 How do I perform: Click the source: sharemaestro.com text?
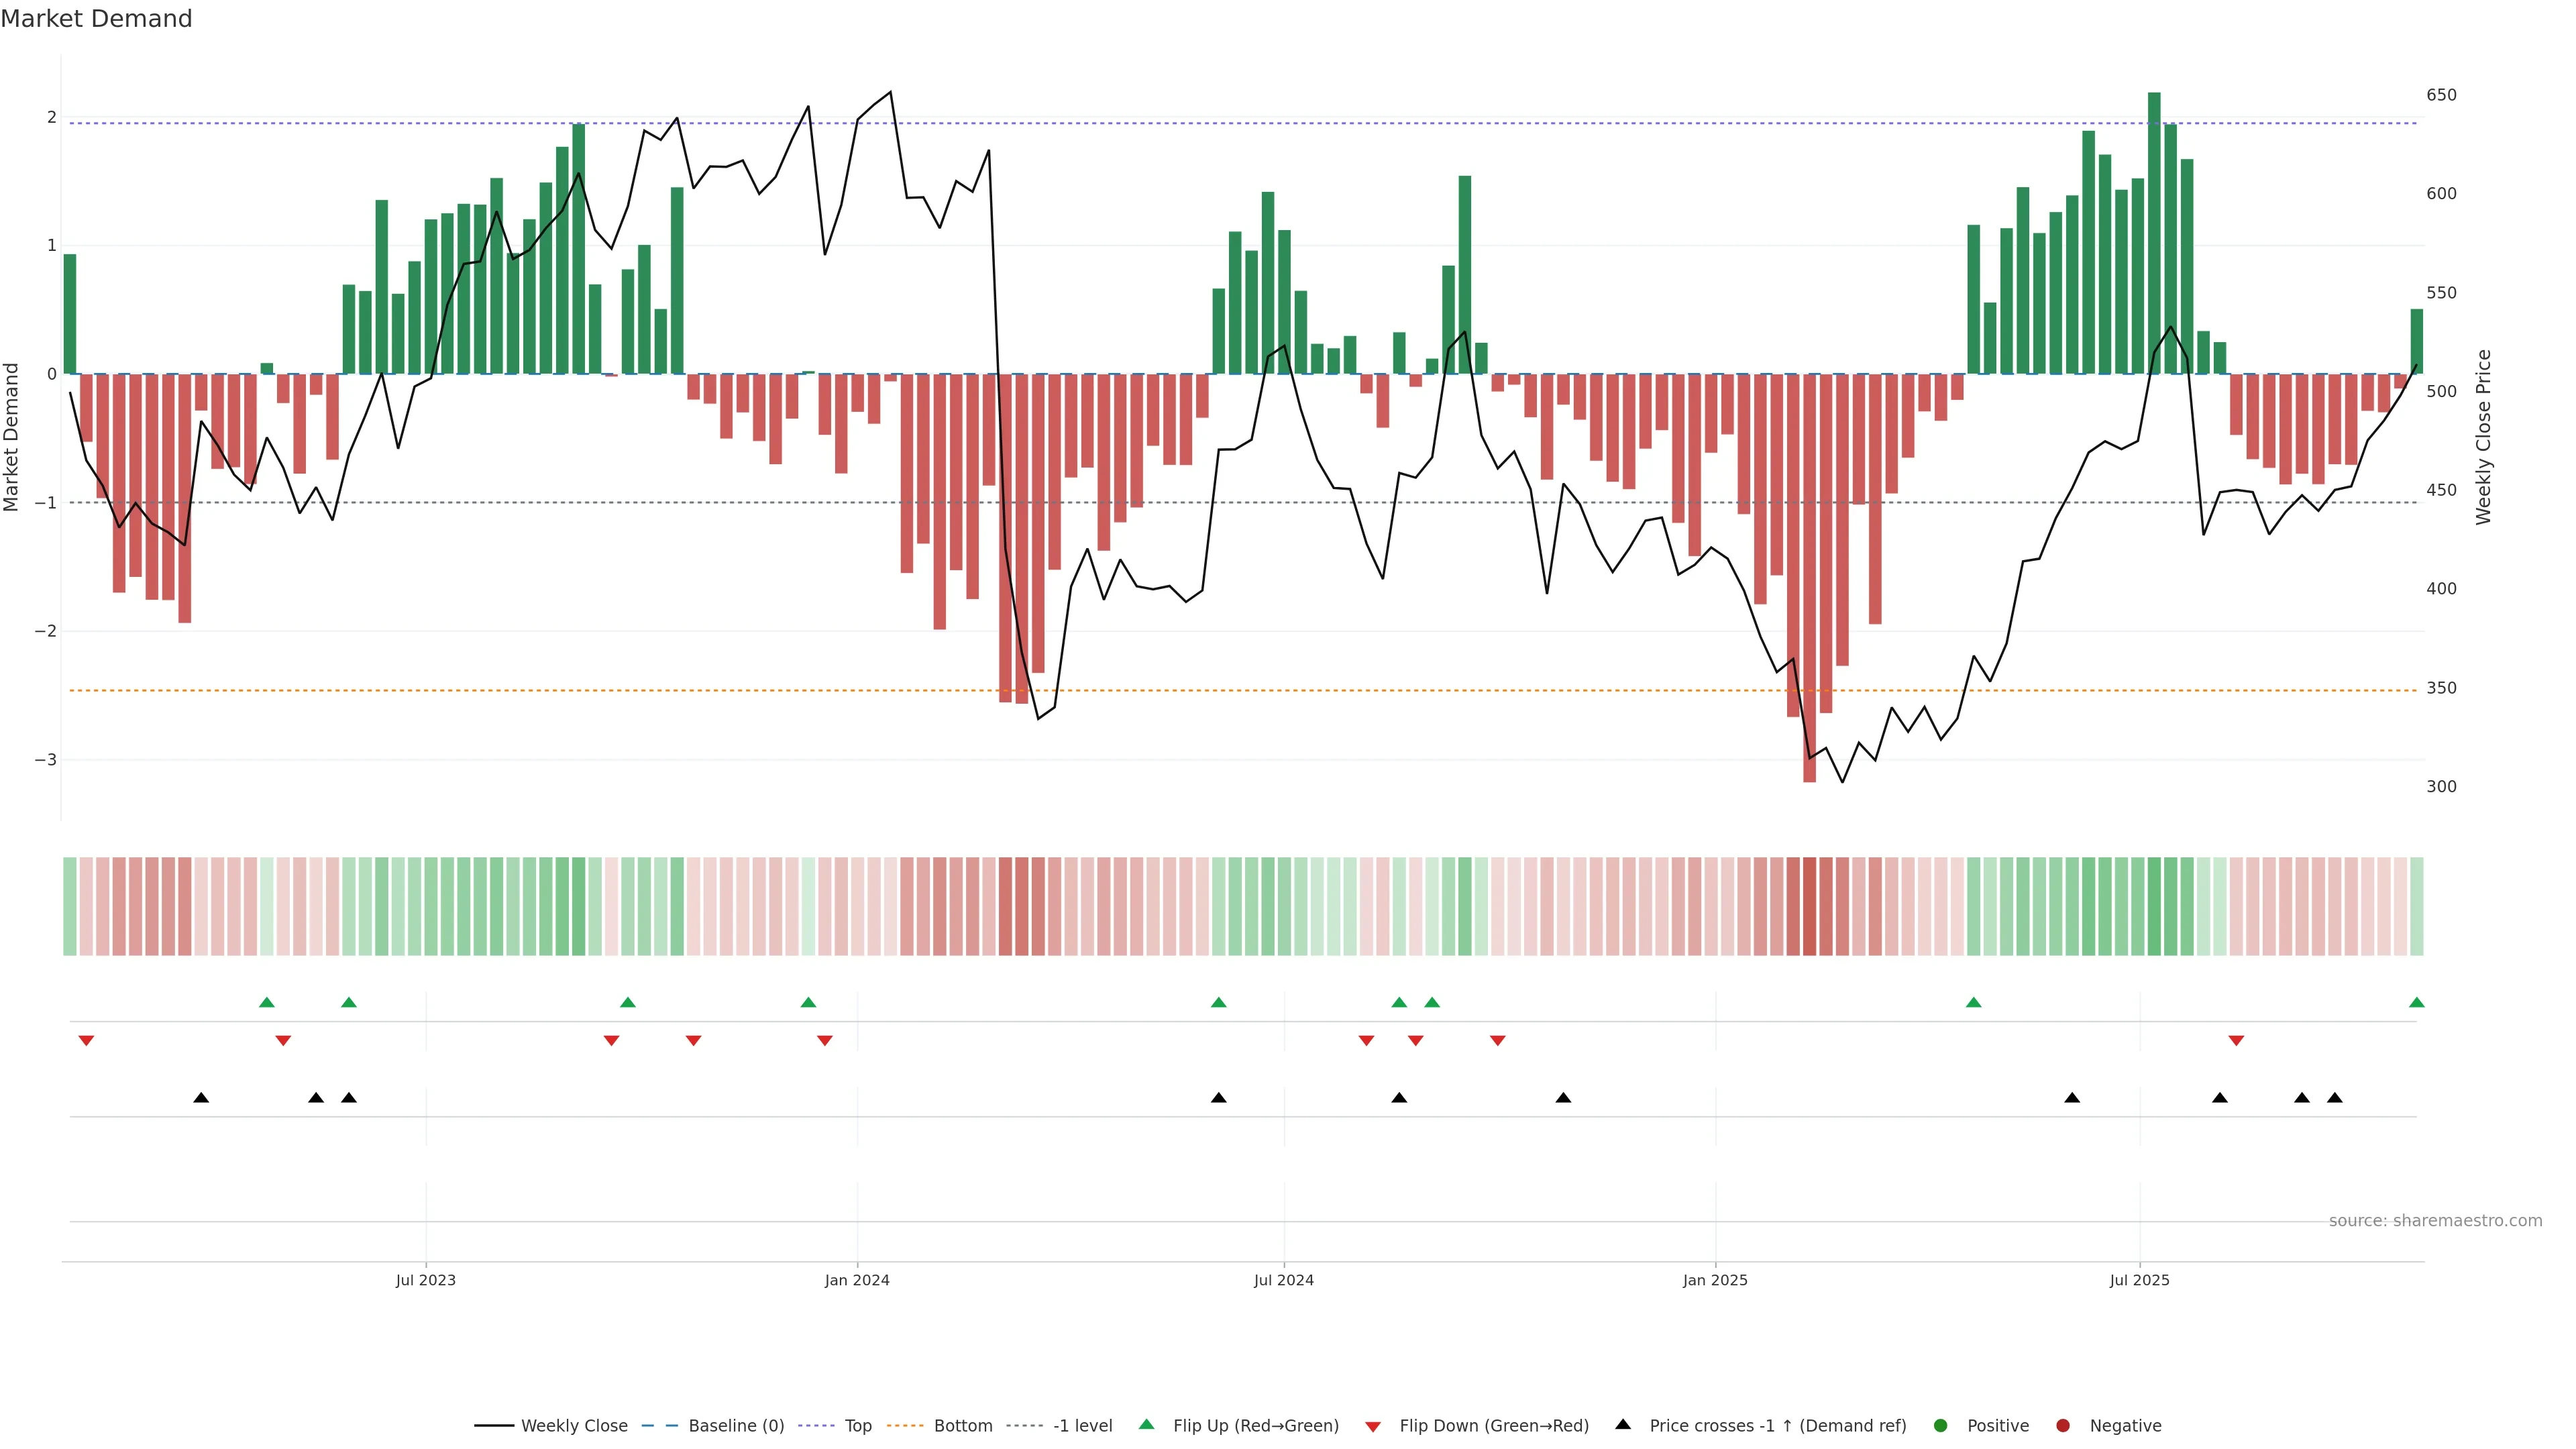pyautogui.click(x=2435, y=1221)
